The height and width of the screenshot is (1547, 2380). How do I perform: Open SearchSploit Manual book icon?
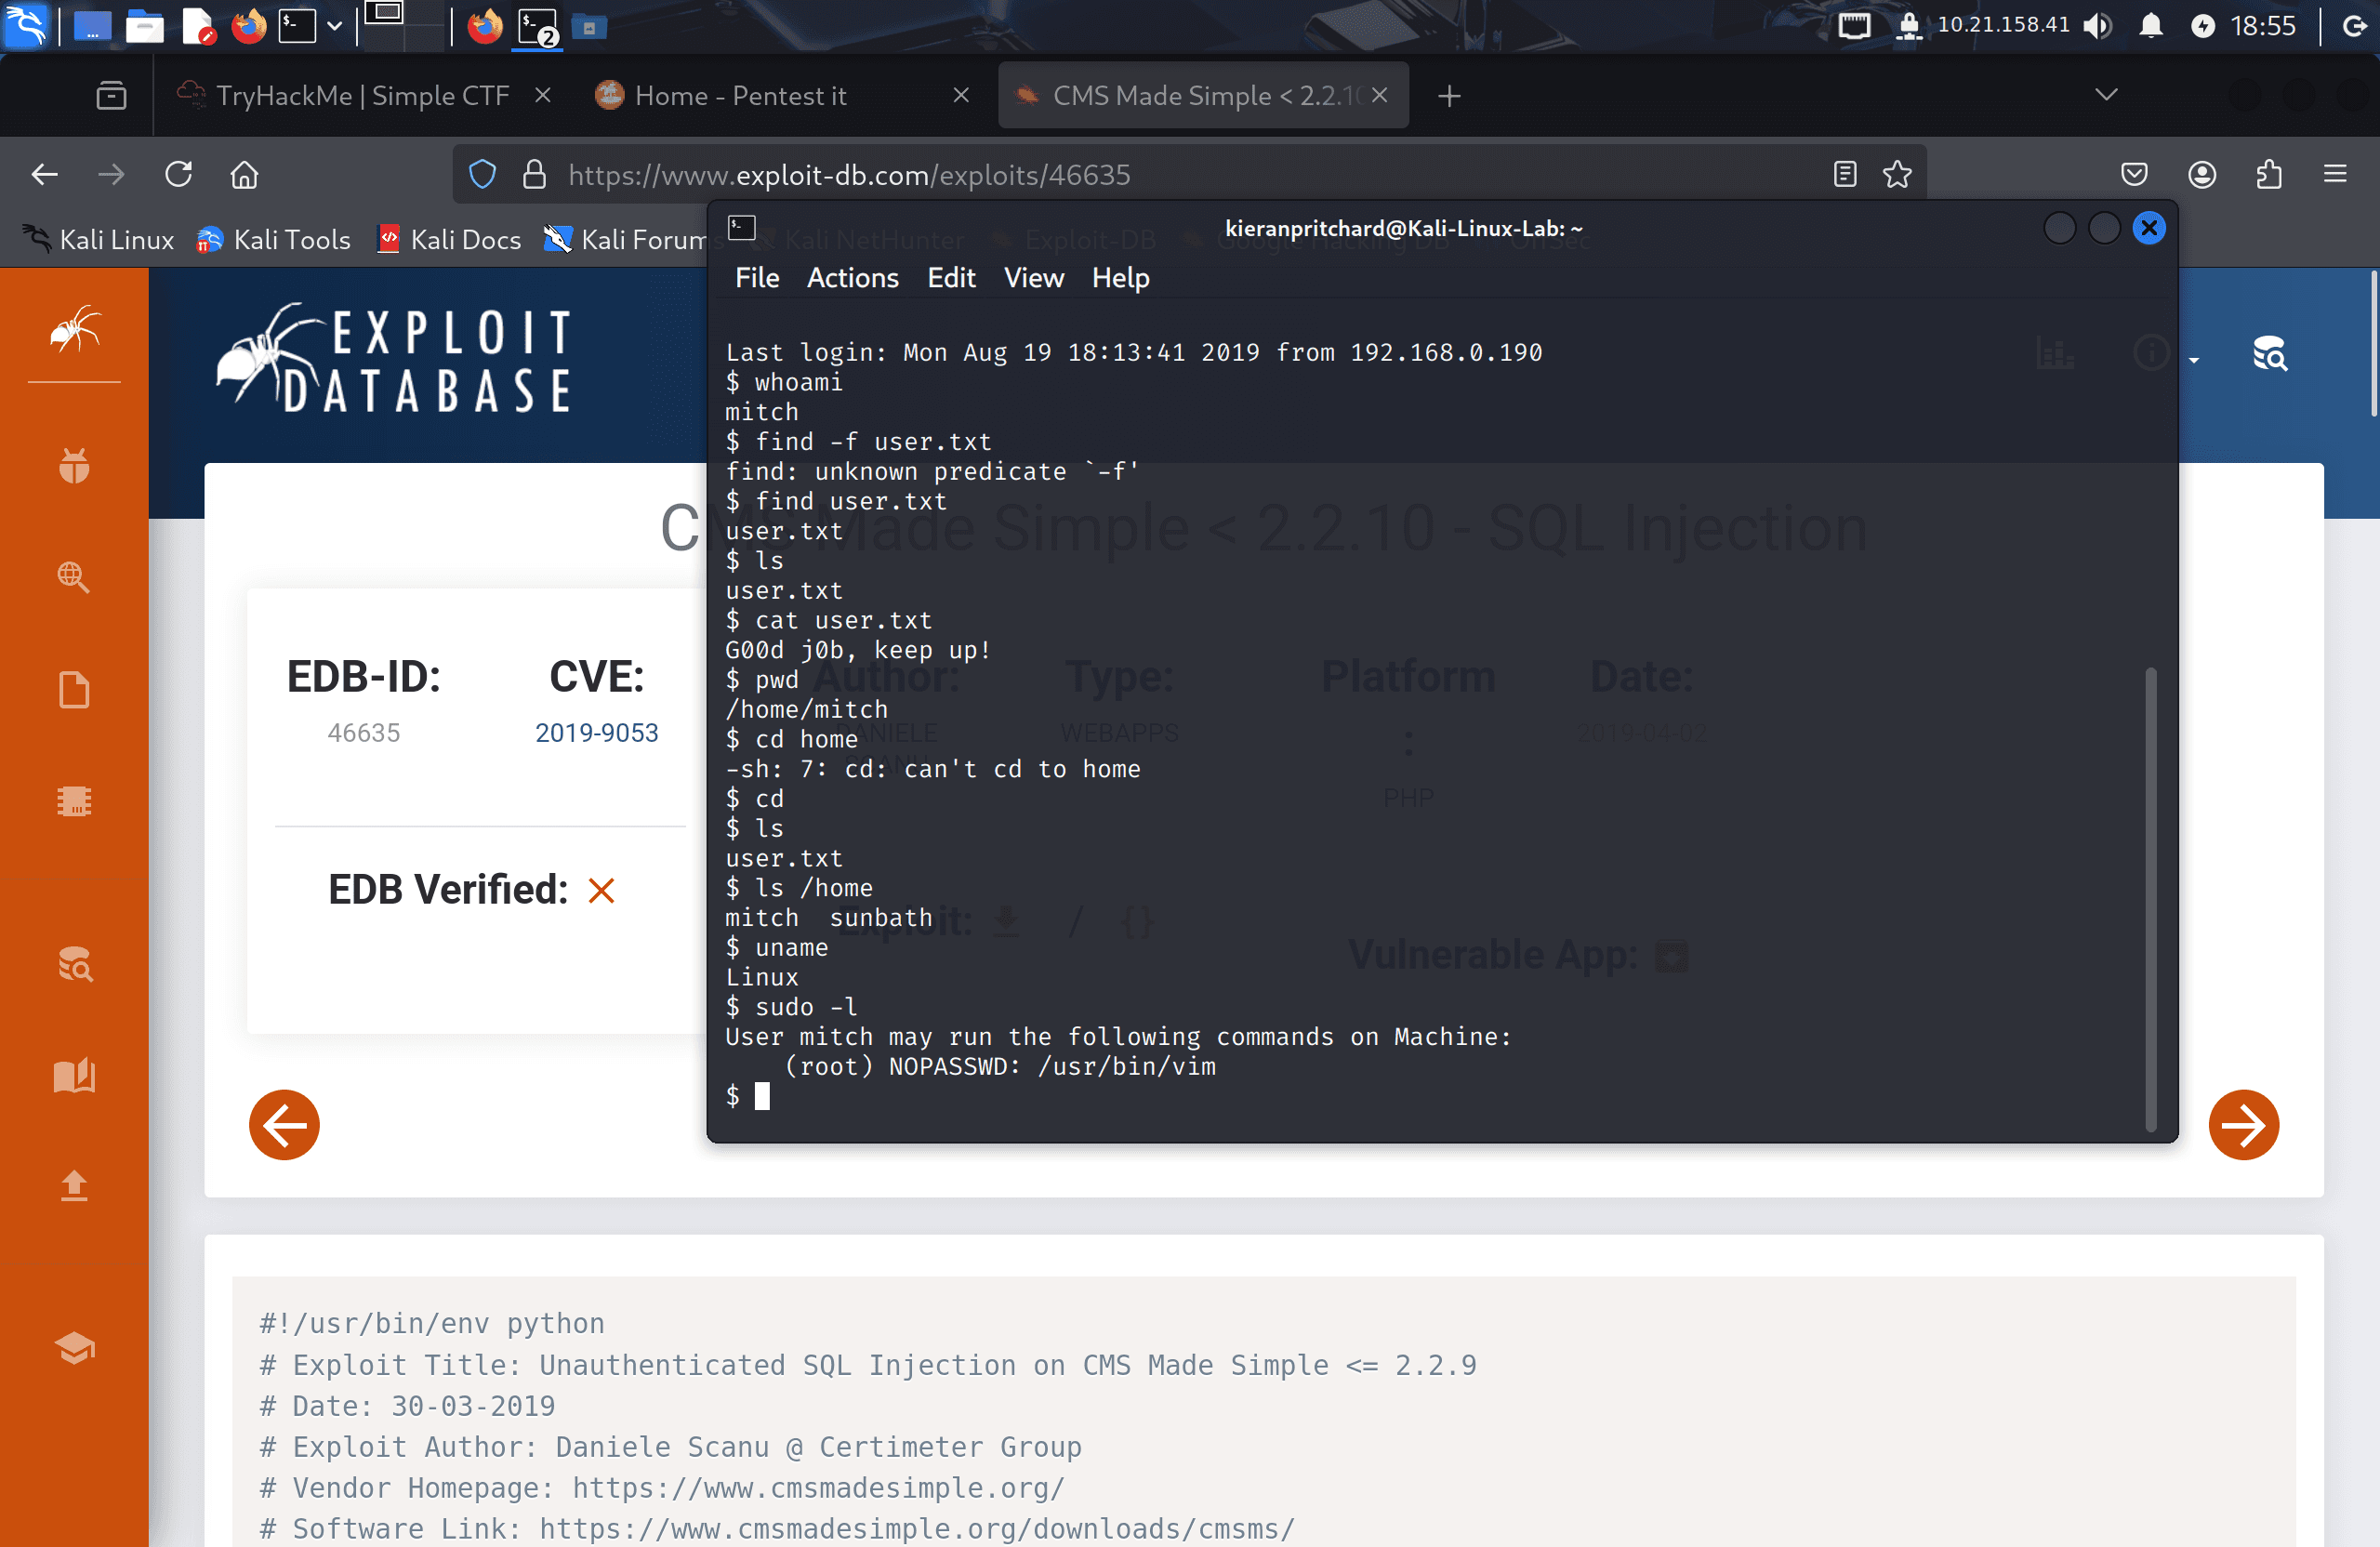pos(74,1075)
